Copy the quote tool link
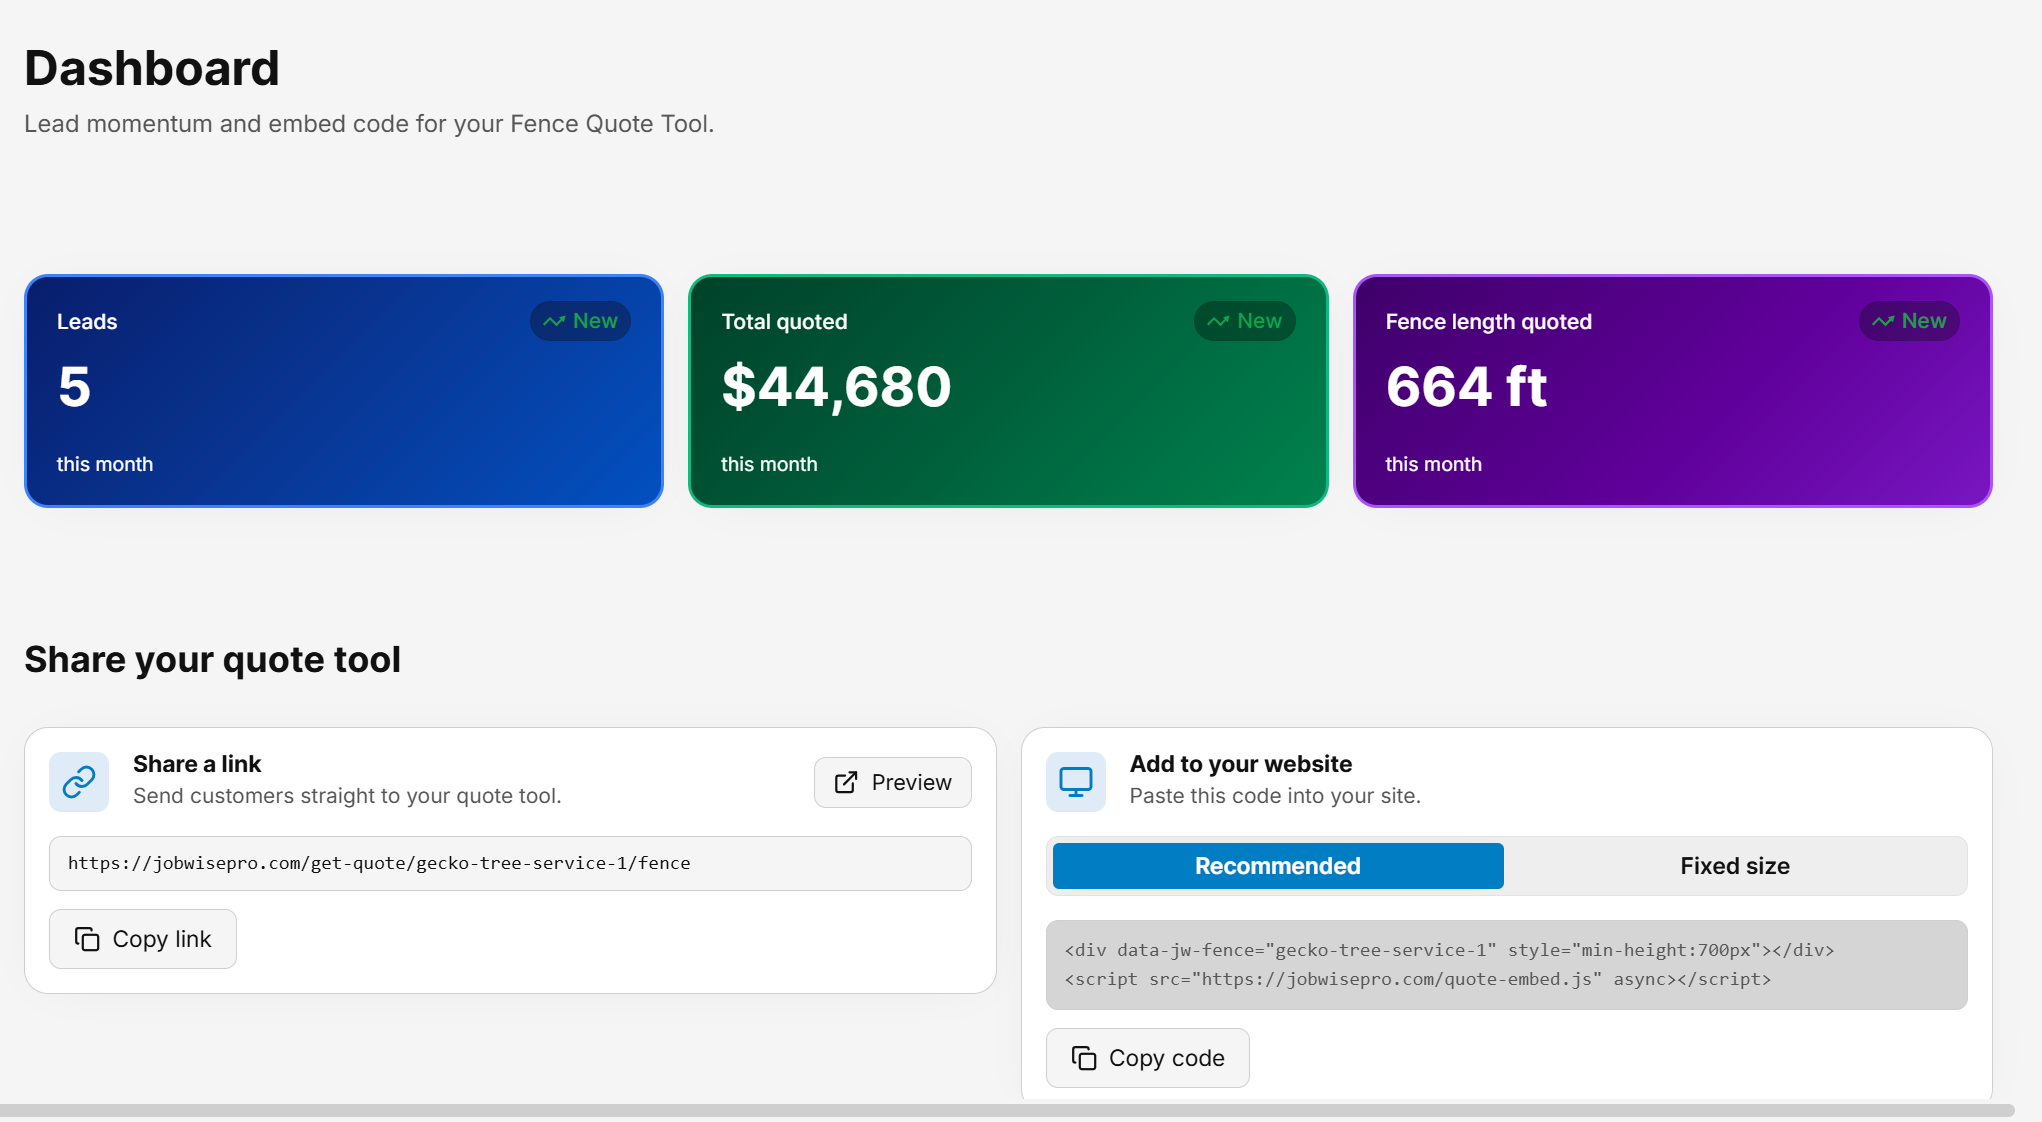Image resolution: width=2042 pixels, height=1122 pixels. click(x=143, y=939)
